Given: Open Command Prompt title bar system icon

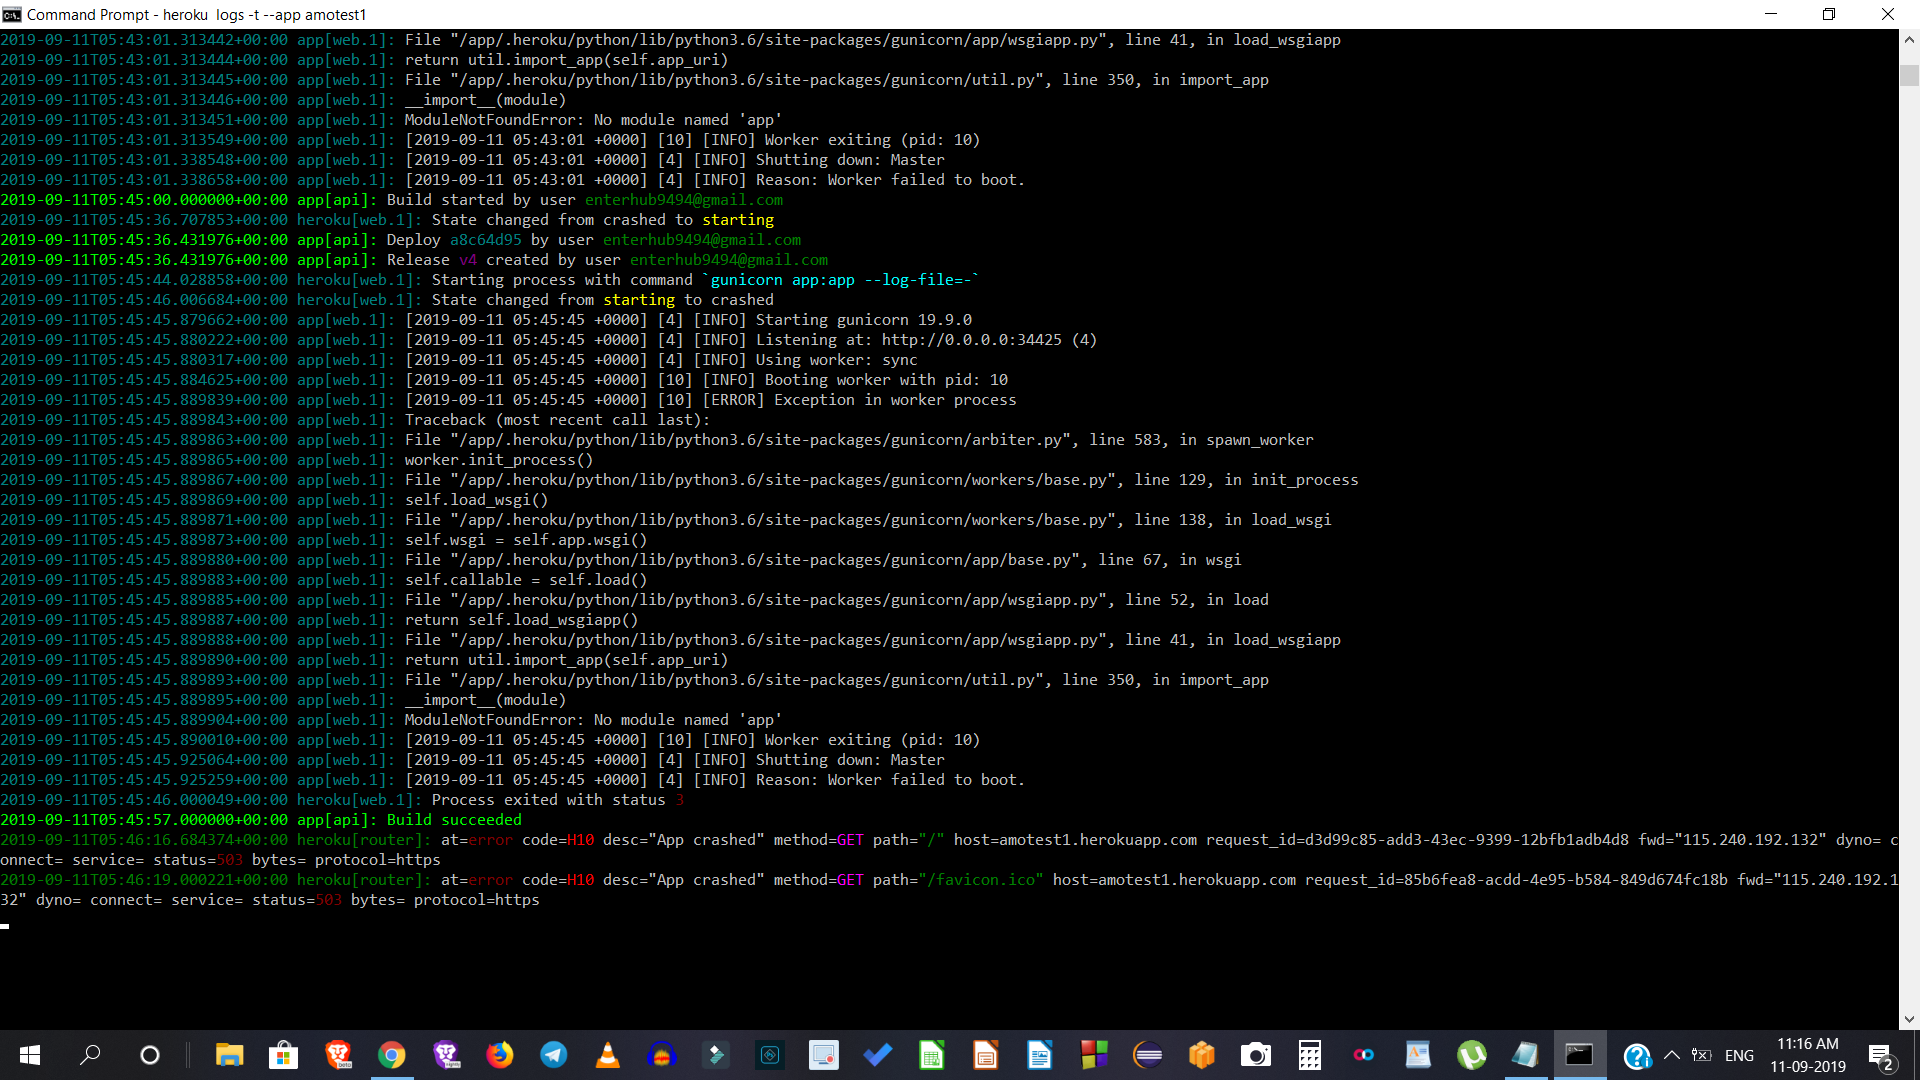Looking at the screenshot, I should click(12, 14).
